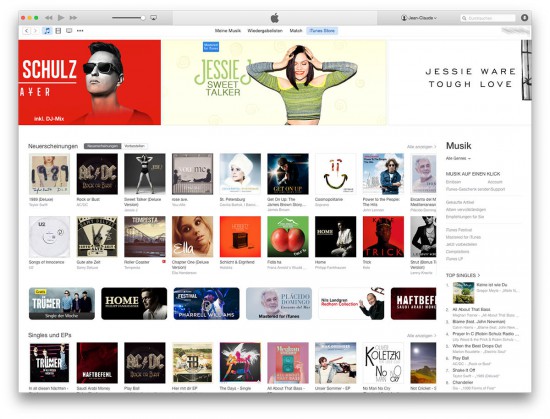The height and width of the screenshot is (419, 550).
Task: Click the Album vervollständigen sidebar link
Action: pyautogui.click(x=466, y=210)
